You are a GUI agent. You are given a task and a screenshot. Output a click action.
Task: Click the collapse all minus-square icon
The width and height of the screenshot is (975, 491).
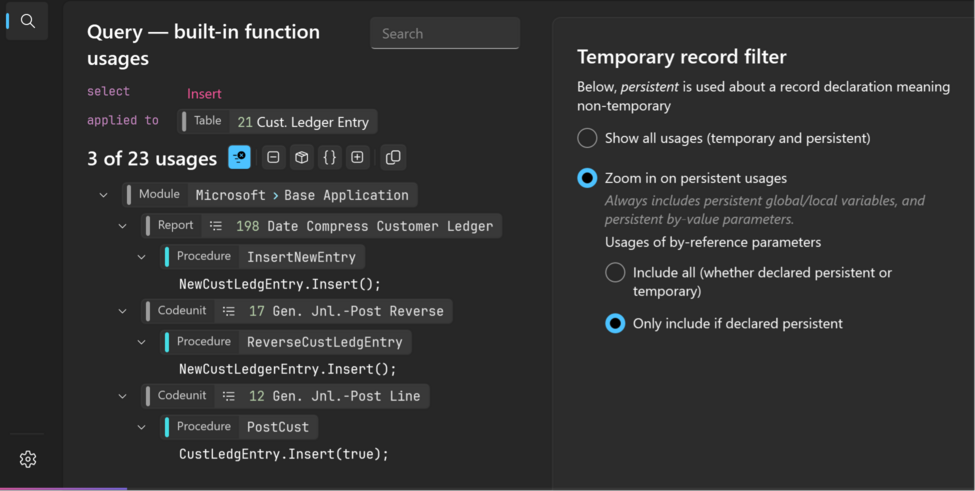(x=273, y=157)
